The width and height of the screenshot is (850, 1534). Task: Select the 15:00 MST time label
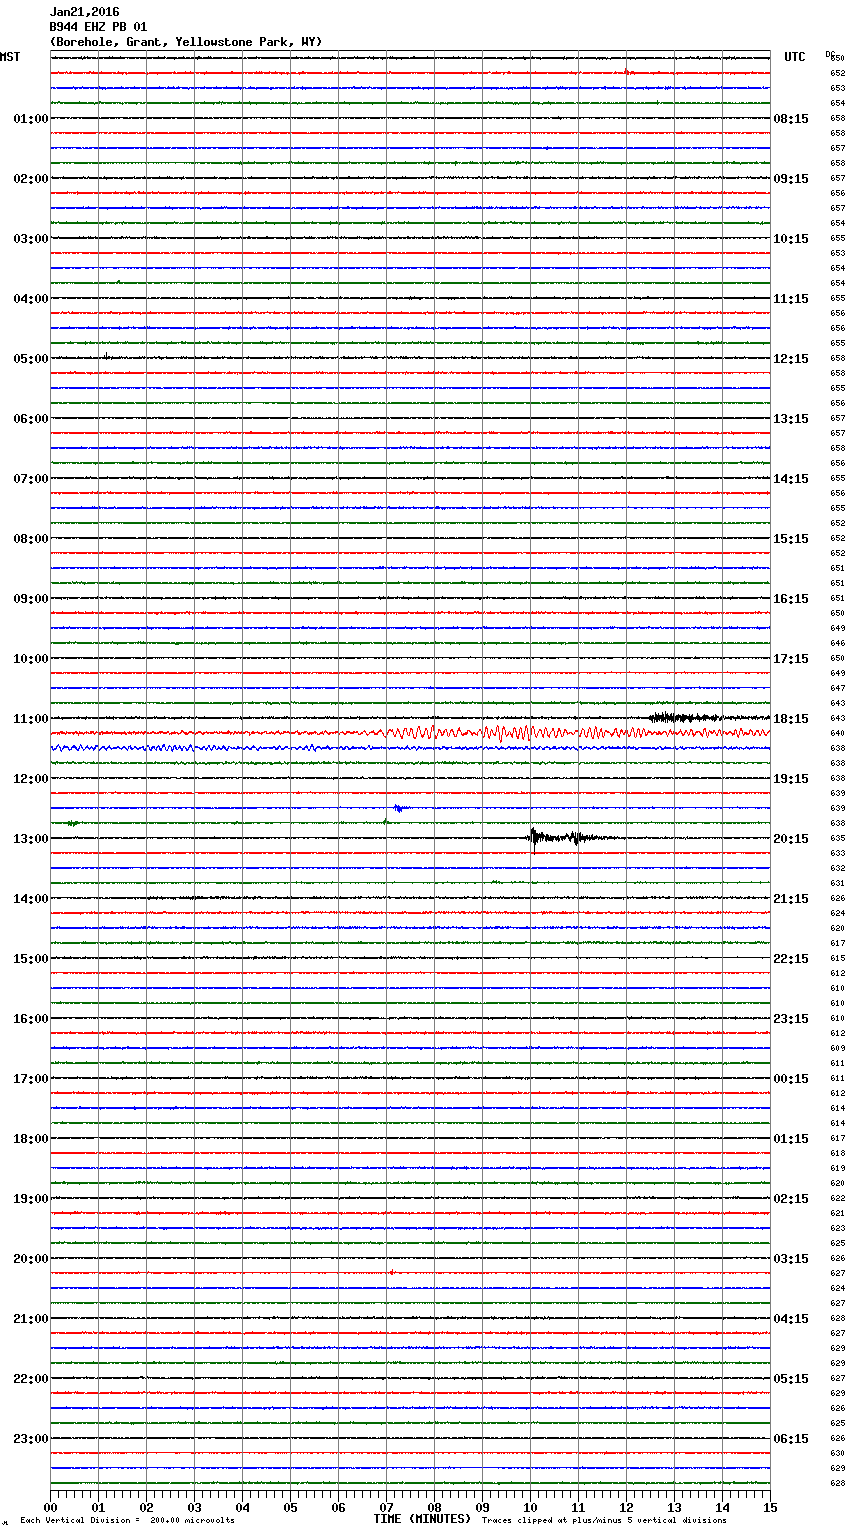[31, 959]
